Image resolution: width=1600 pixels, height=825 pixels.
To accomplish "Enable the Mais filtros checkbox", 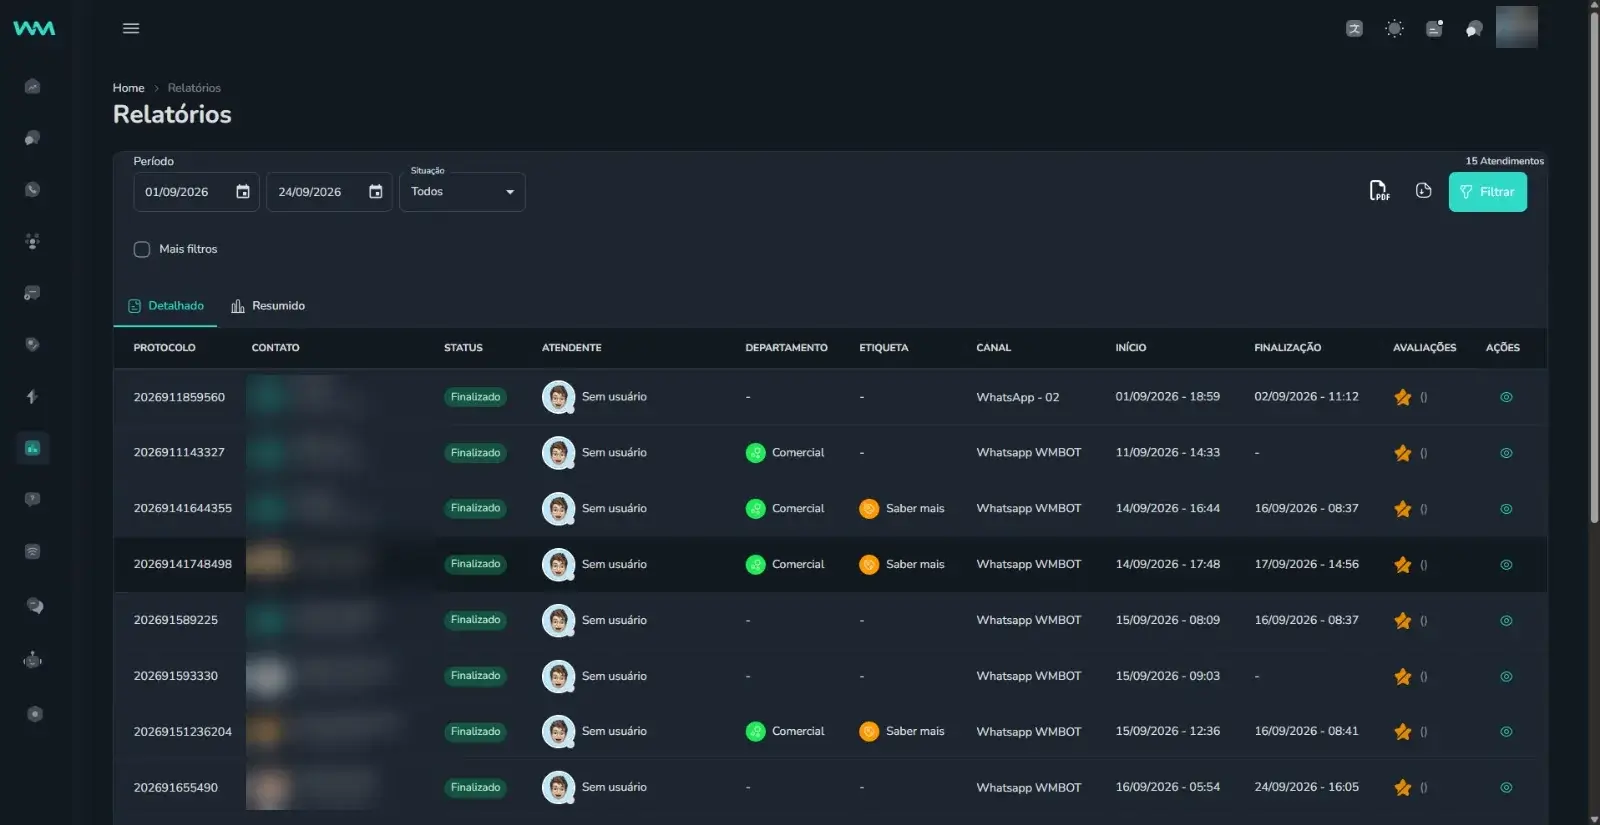I will pos(142,249).
